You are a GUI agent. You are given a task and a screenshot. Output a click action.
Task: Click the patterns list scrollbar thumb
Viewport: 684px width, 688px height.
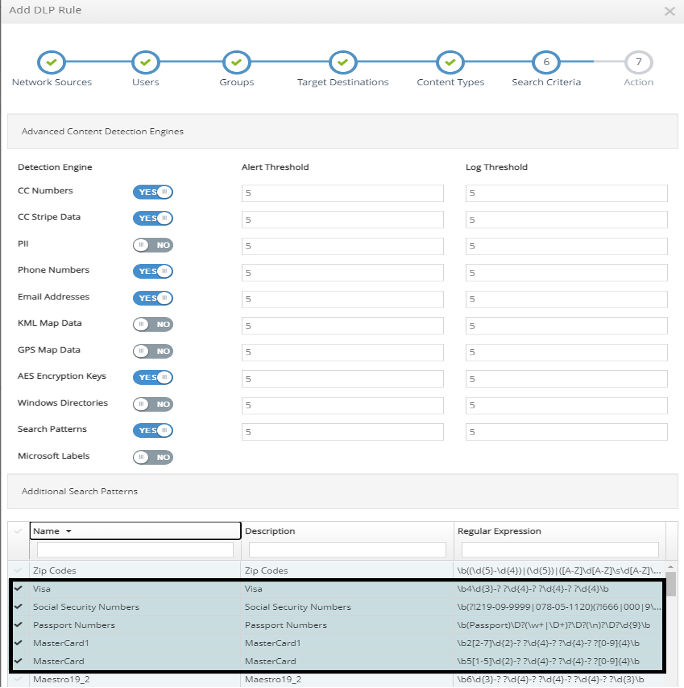coord(671,584)
